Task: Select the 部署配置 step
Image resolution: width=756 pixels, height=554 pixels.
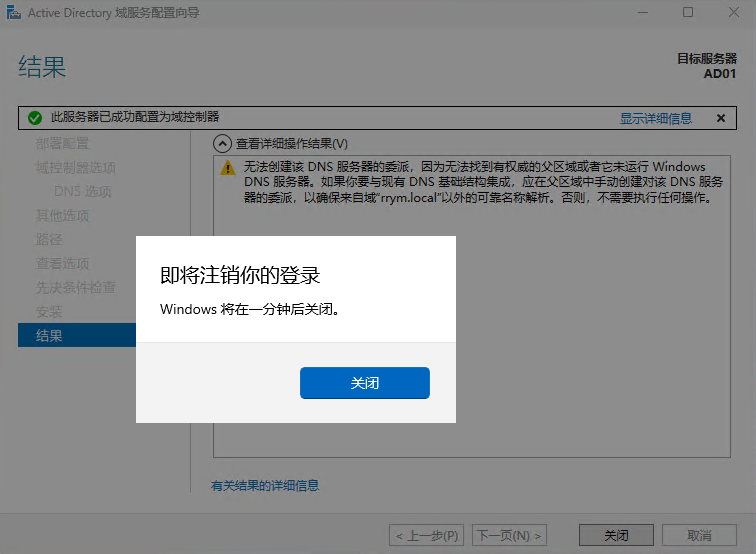Action: point(62,144)
